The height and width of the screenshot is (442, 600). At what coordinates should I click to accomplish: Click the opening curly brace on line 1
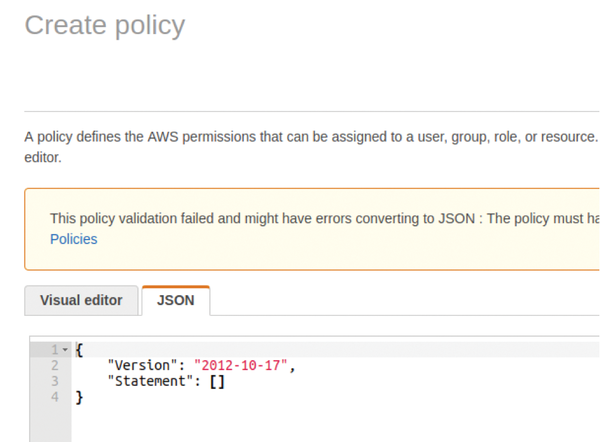[79, 350]
